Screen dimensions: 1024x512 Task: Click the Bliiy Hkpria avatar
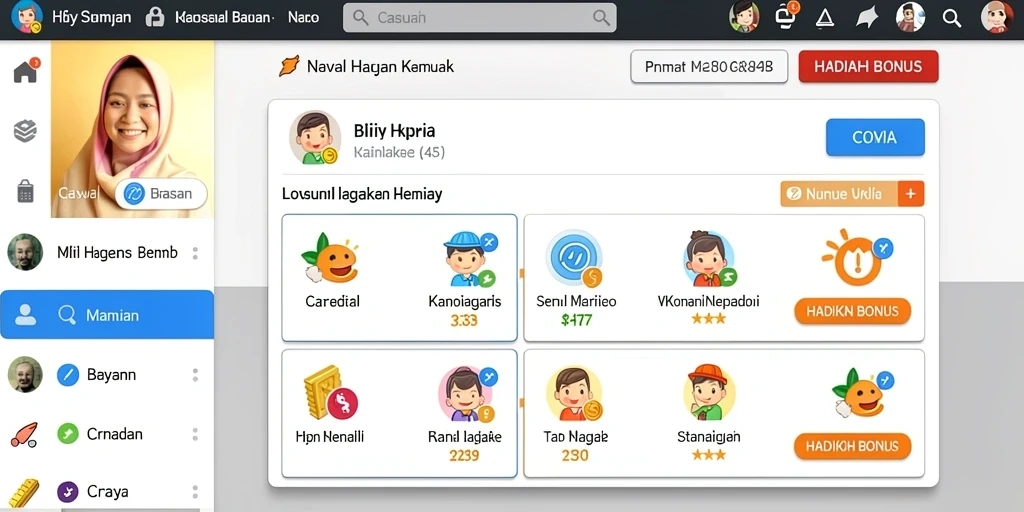[315, 137]
